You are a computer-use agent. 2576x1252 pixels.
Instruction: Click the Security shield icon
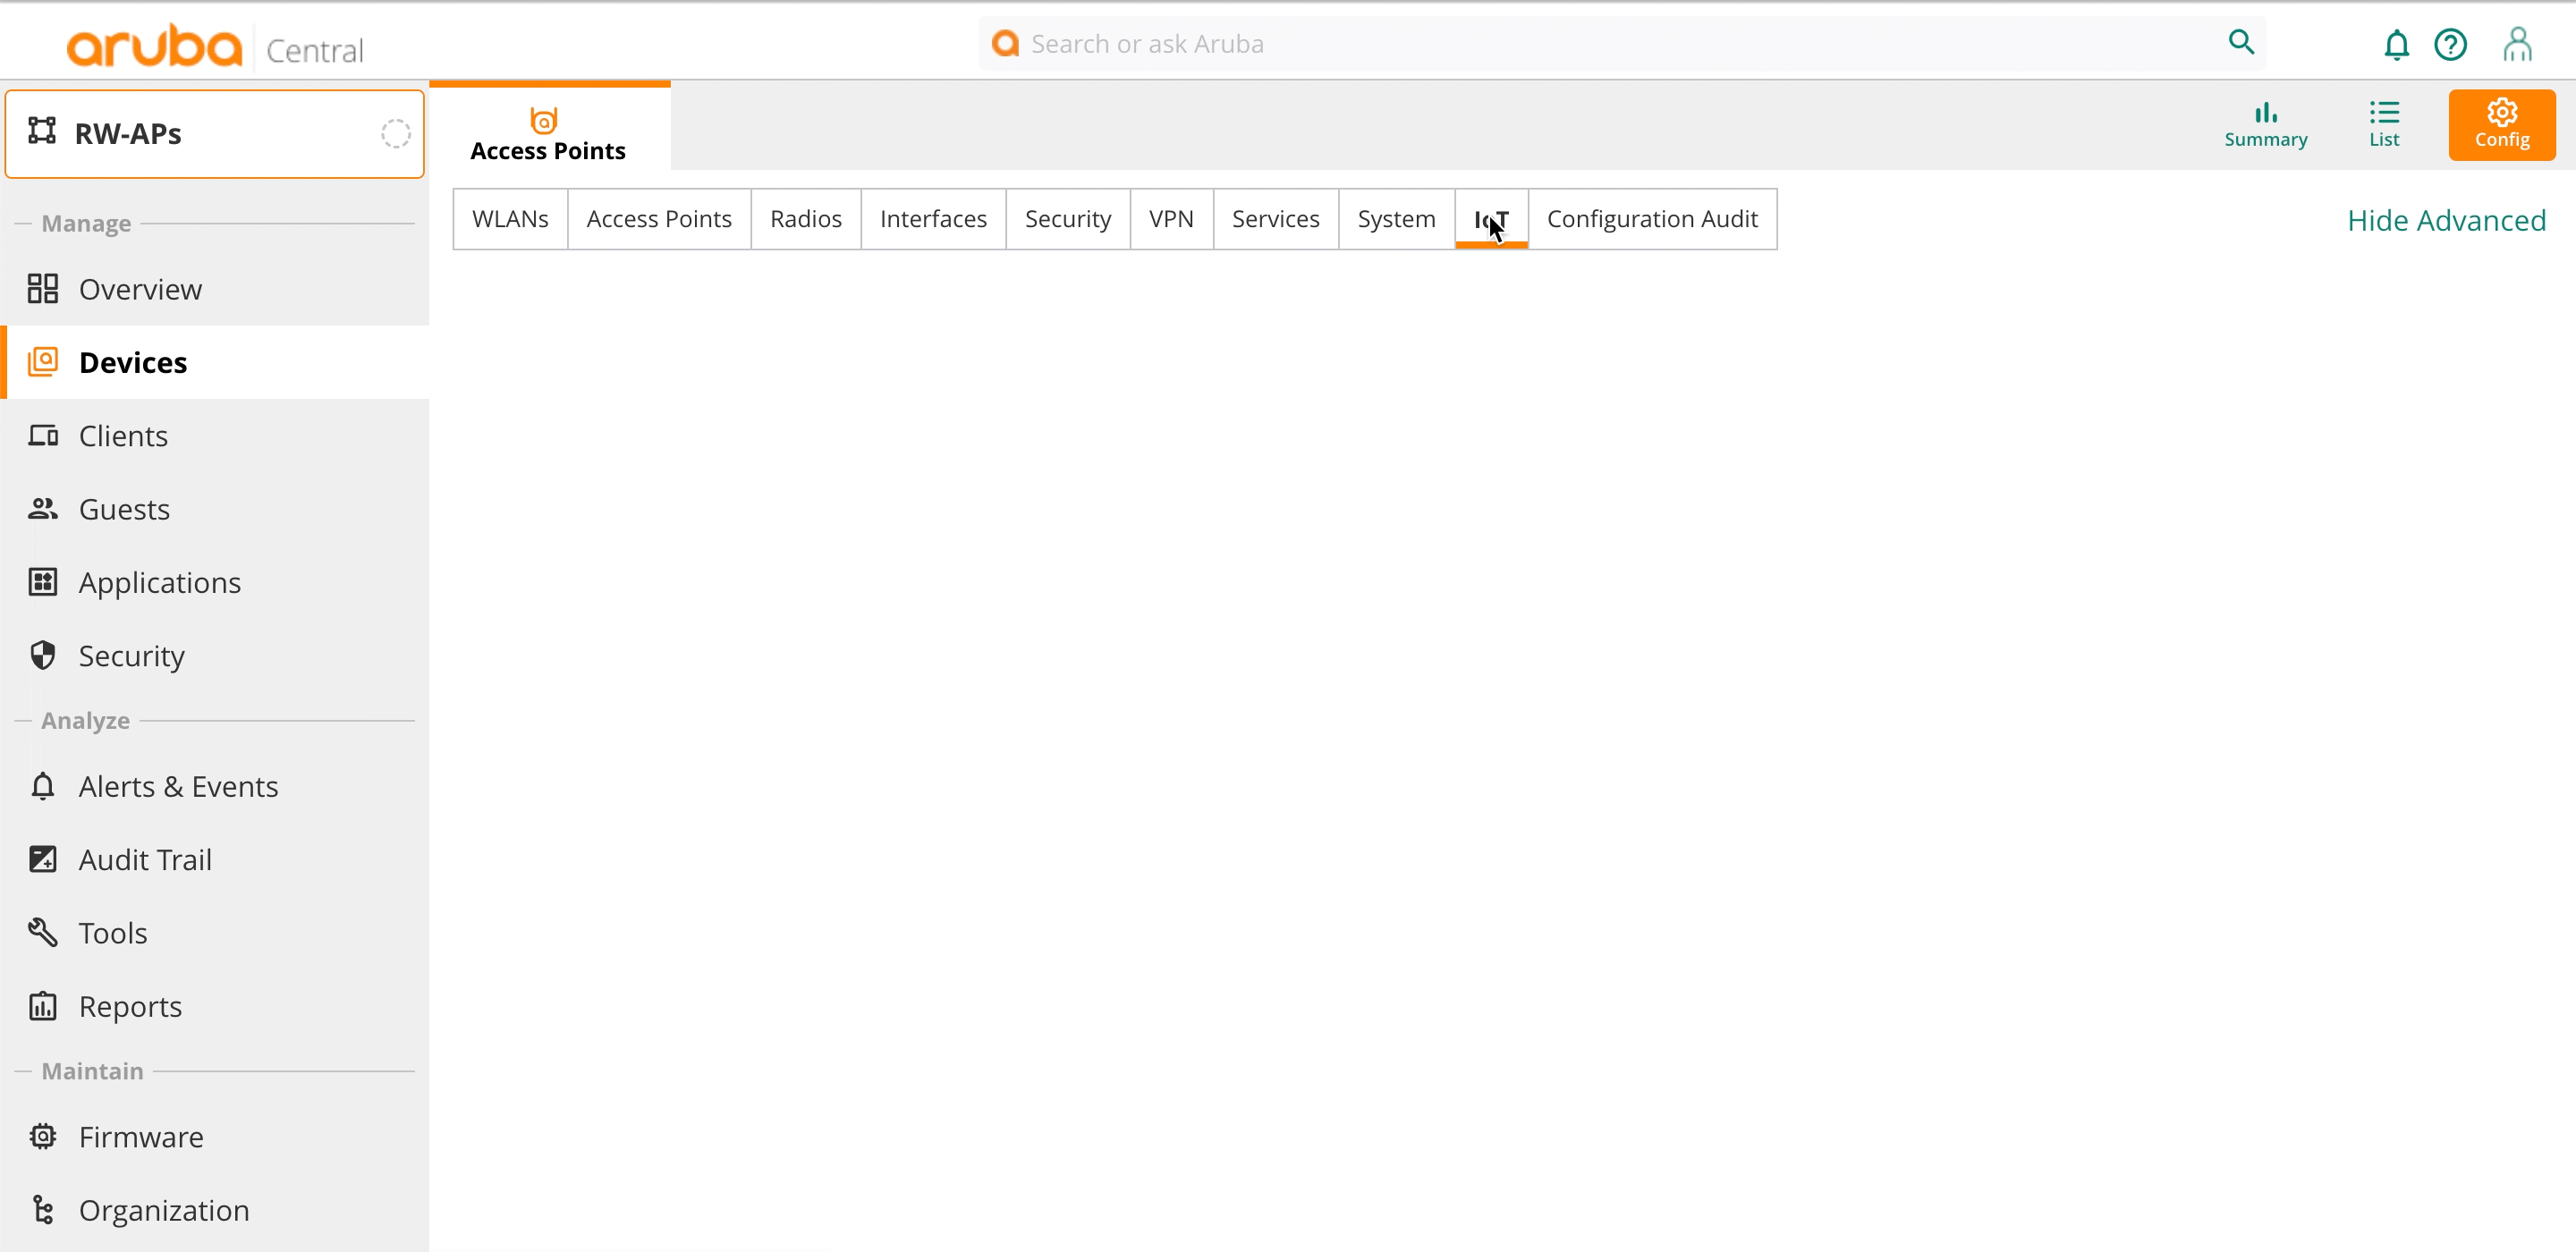tap(43, 655)
